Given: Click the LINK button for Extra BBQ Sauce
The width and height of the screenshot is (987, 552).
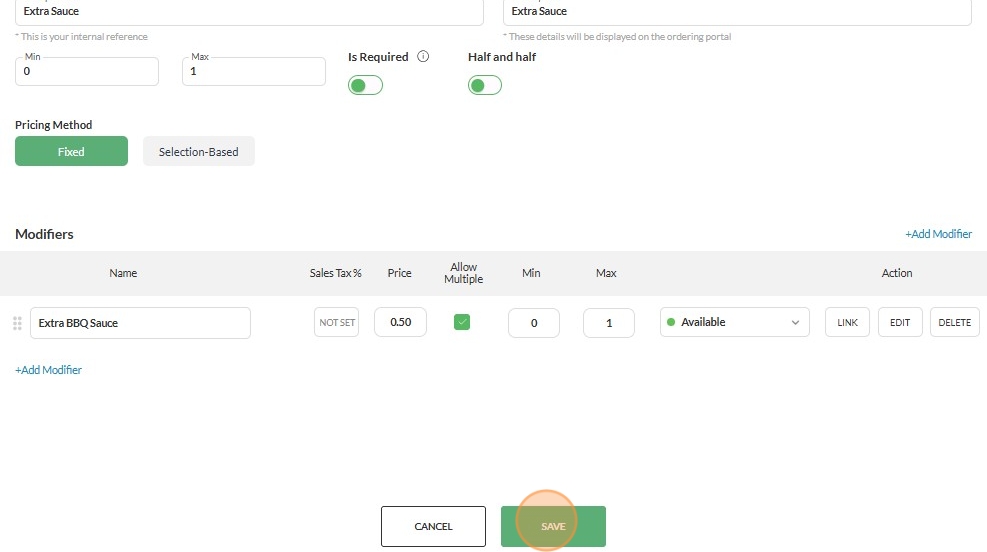Looking at the screenshot, I should click(x=847, y=322).
